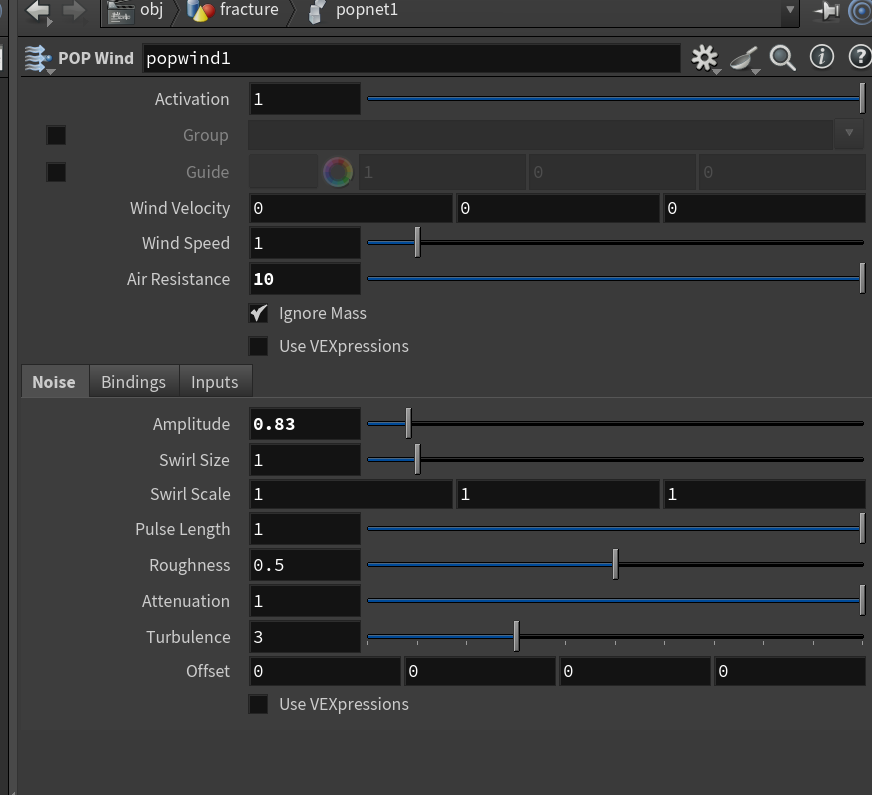Viewport: 872px width, 795px height.
Task: Click the blue circular link icon
Action: (x=861, y=11)
